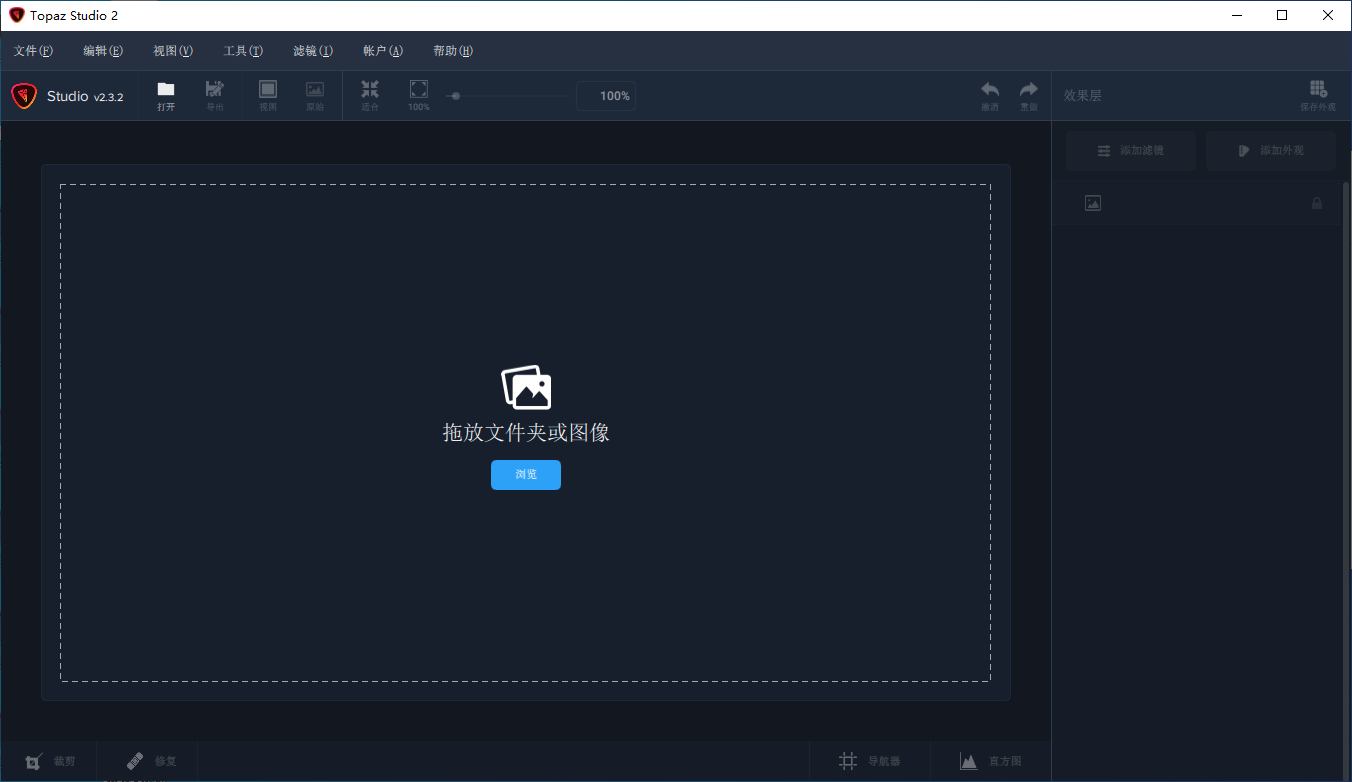The image size is (1352, 782).
Task: Show the original via 原始 icon
Action: [x=315, y=90]
